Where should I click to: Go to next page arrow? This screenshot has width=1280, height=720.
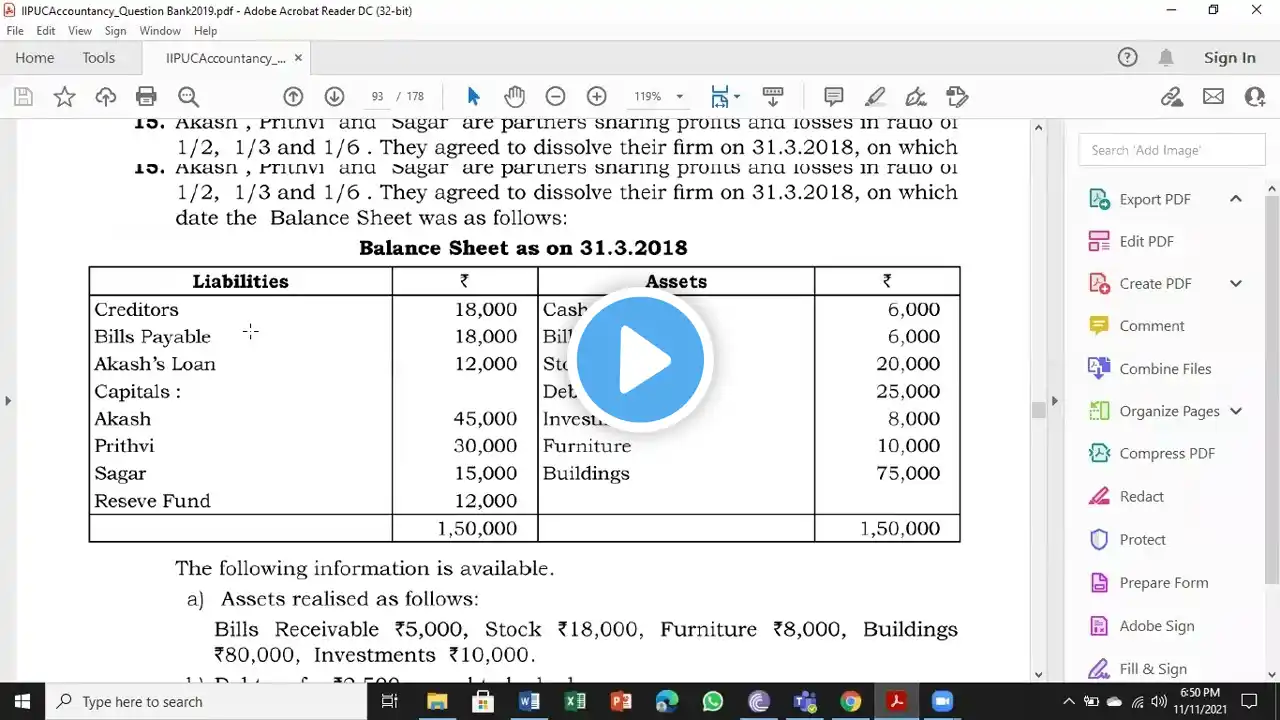click(x=335, y=97)
